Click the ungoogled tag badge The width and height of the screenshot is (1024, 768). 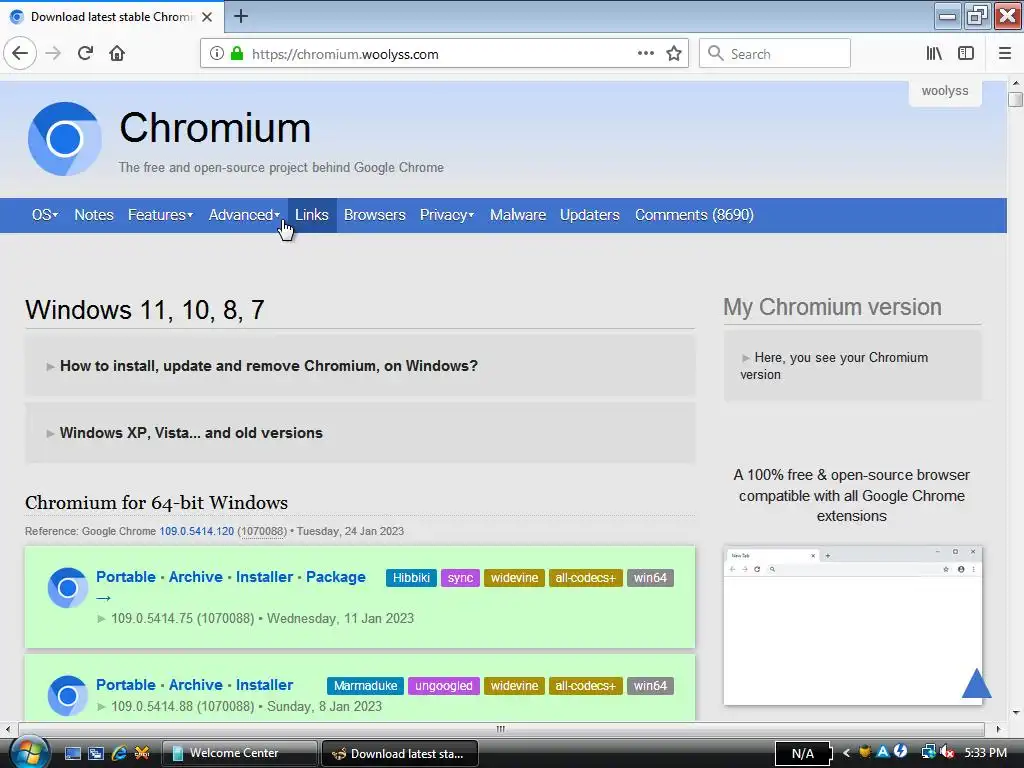(444, 686)
